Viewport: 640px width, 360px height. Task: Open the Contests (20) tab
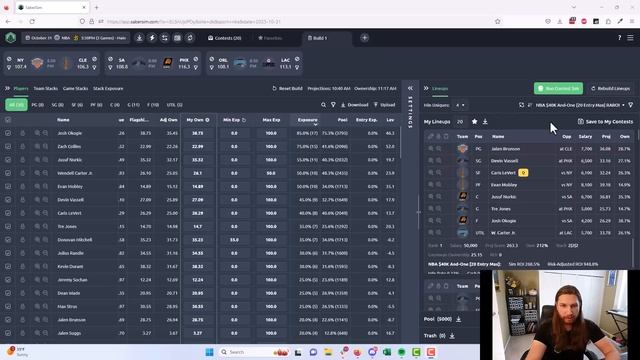click(224, 38)
